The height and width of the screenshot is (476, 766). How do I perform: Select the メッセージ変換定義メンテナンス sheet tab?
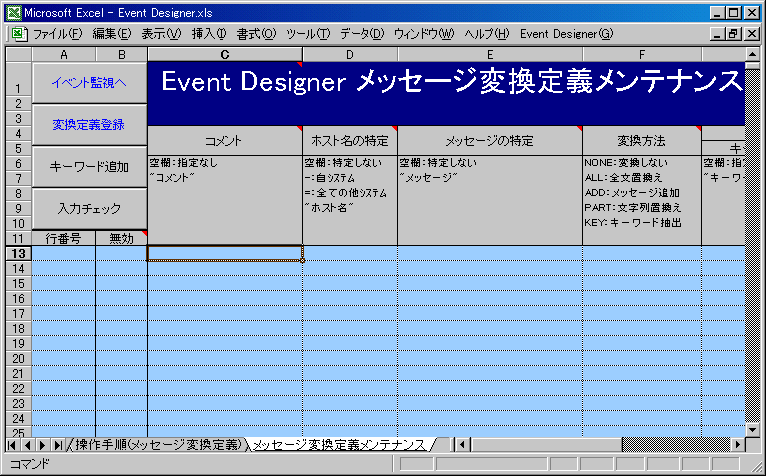(339, 444)
